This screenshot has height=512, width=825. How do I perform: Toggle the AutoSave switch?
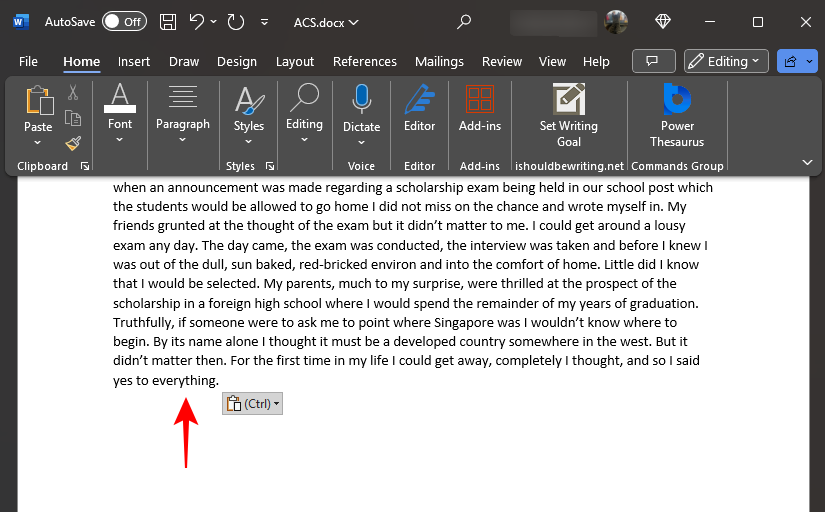tap(124, 21)
